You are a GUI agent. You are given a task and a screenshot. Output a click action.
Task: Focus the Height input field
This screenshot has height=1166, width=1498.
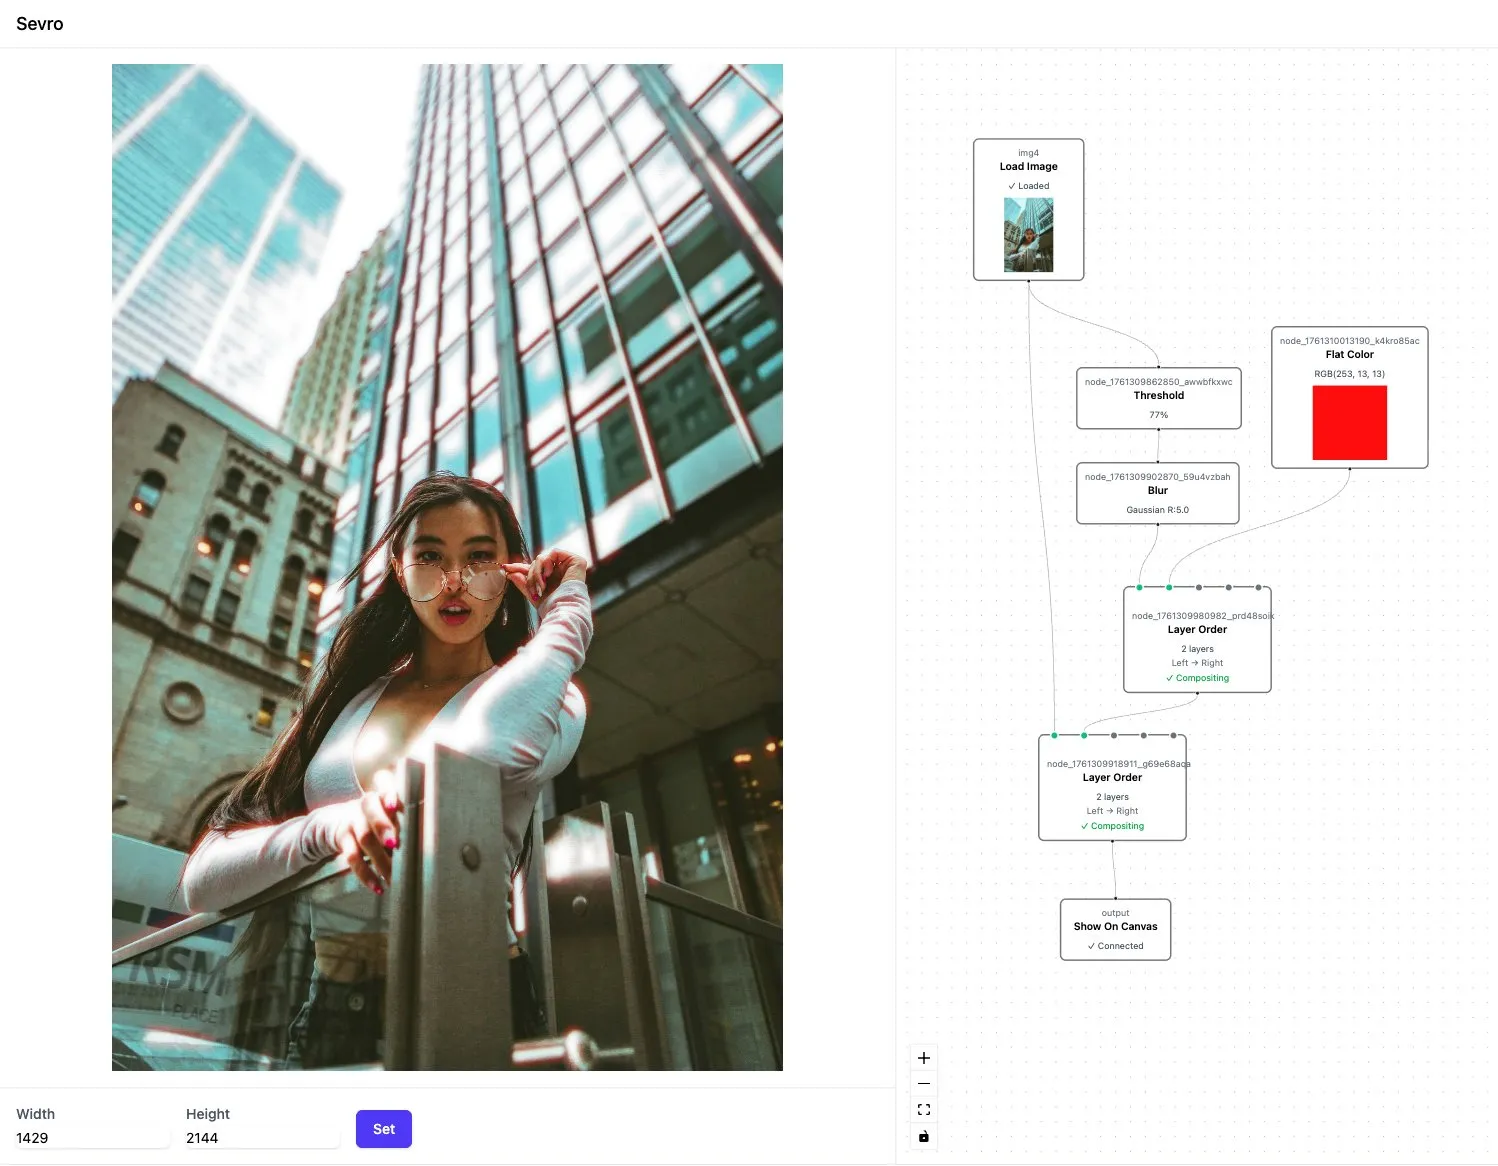tap(262, 1138)
